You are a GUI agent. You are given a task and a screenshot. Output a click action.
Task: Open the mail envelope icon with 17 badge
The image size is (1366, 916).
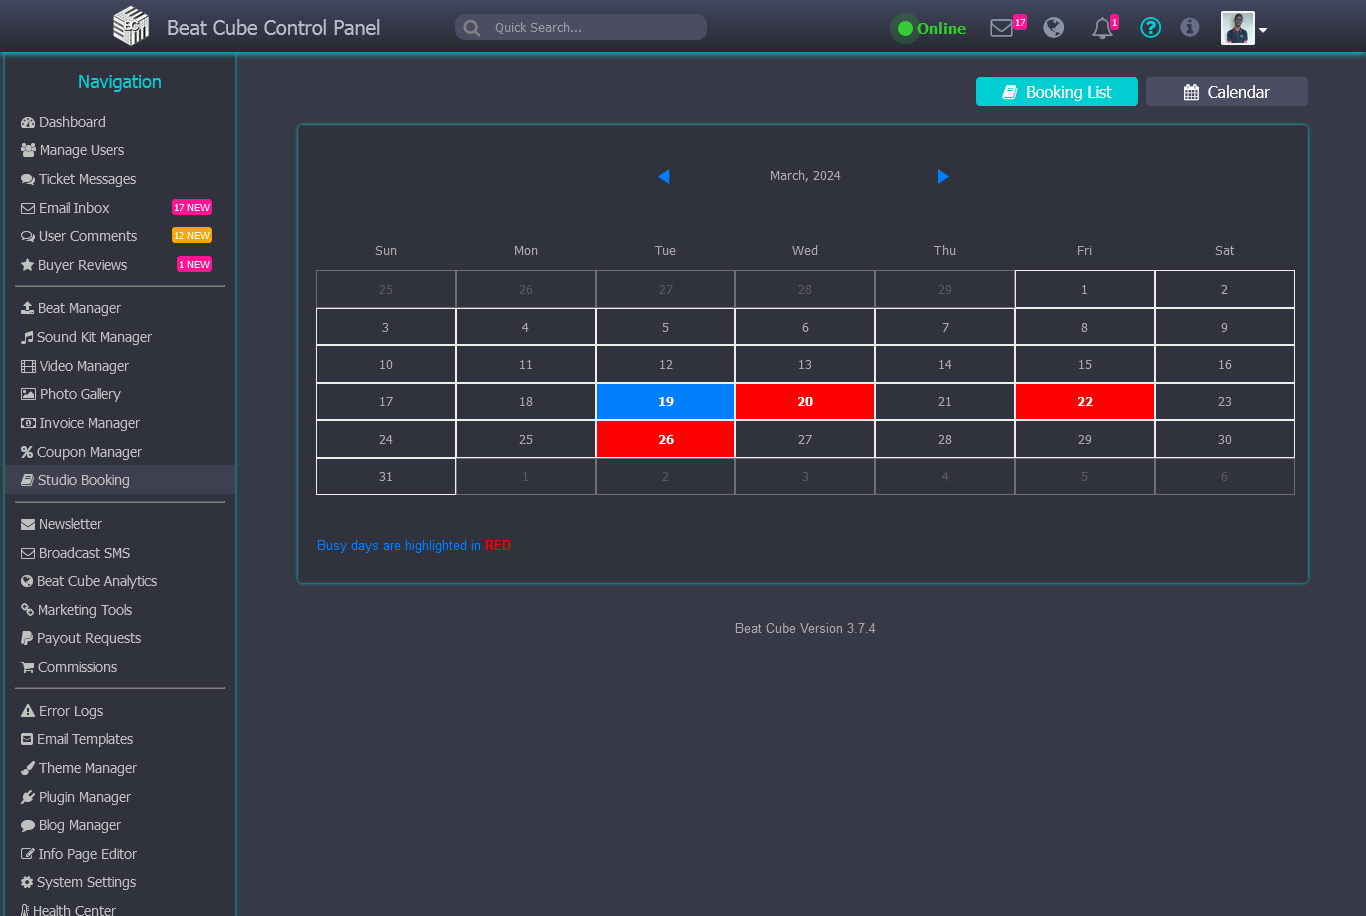pos(1002,28)
